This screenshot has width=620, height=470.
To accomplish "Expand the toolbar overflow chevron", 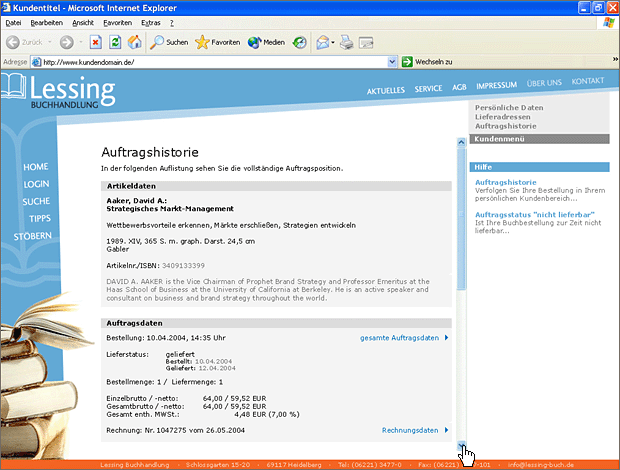I will 615,59.
